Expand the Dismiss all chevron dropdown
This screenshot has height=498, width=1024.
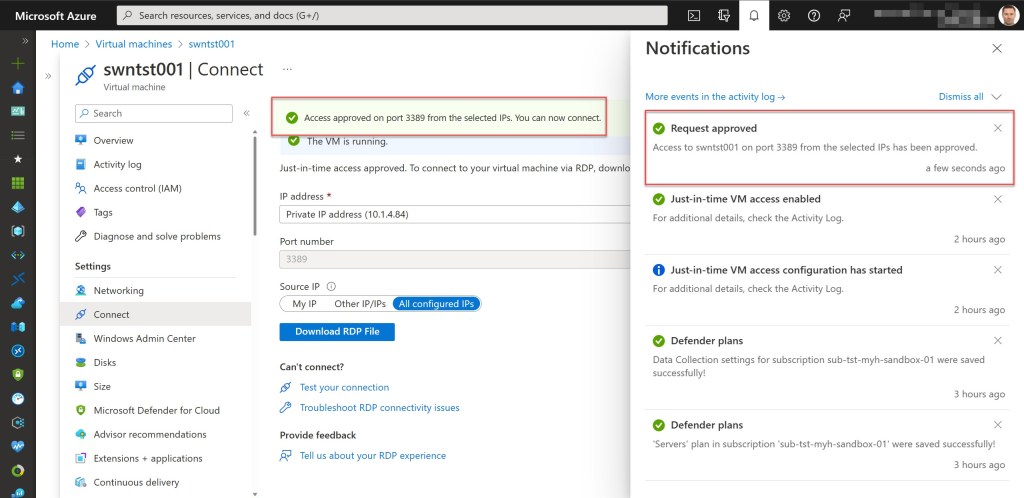[x=996, y=97]
